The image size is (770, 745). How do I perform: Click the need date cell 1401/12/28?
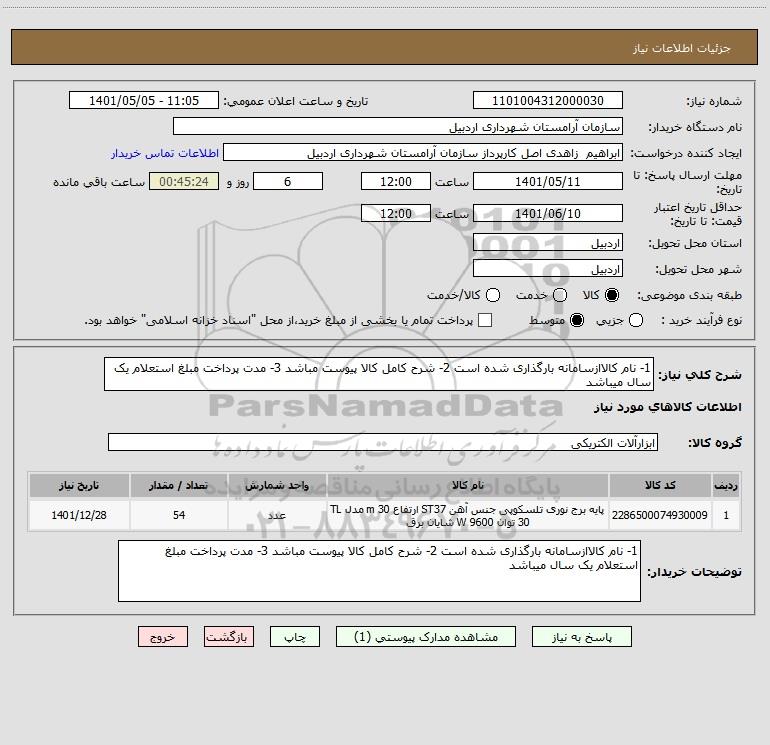coord(79,515)
